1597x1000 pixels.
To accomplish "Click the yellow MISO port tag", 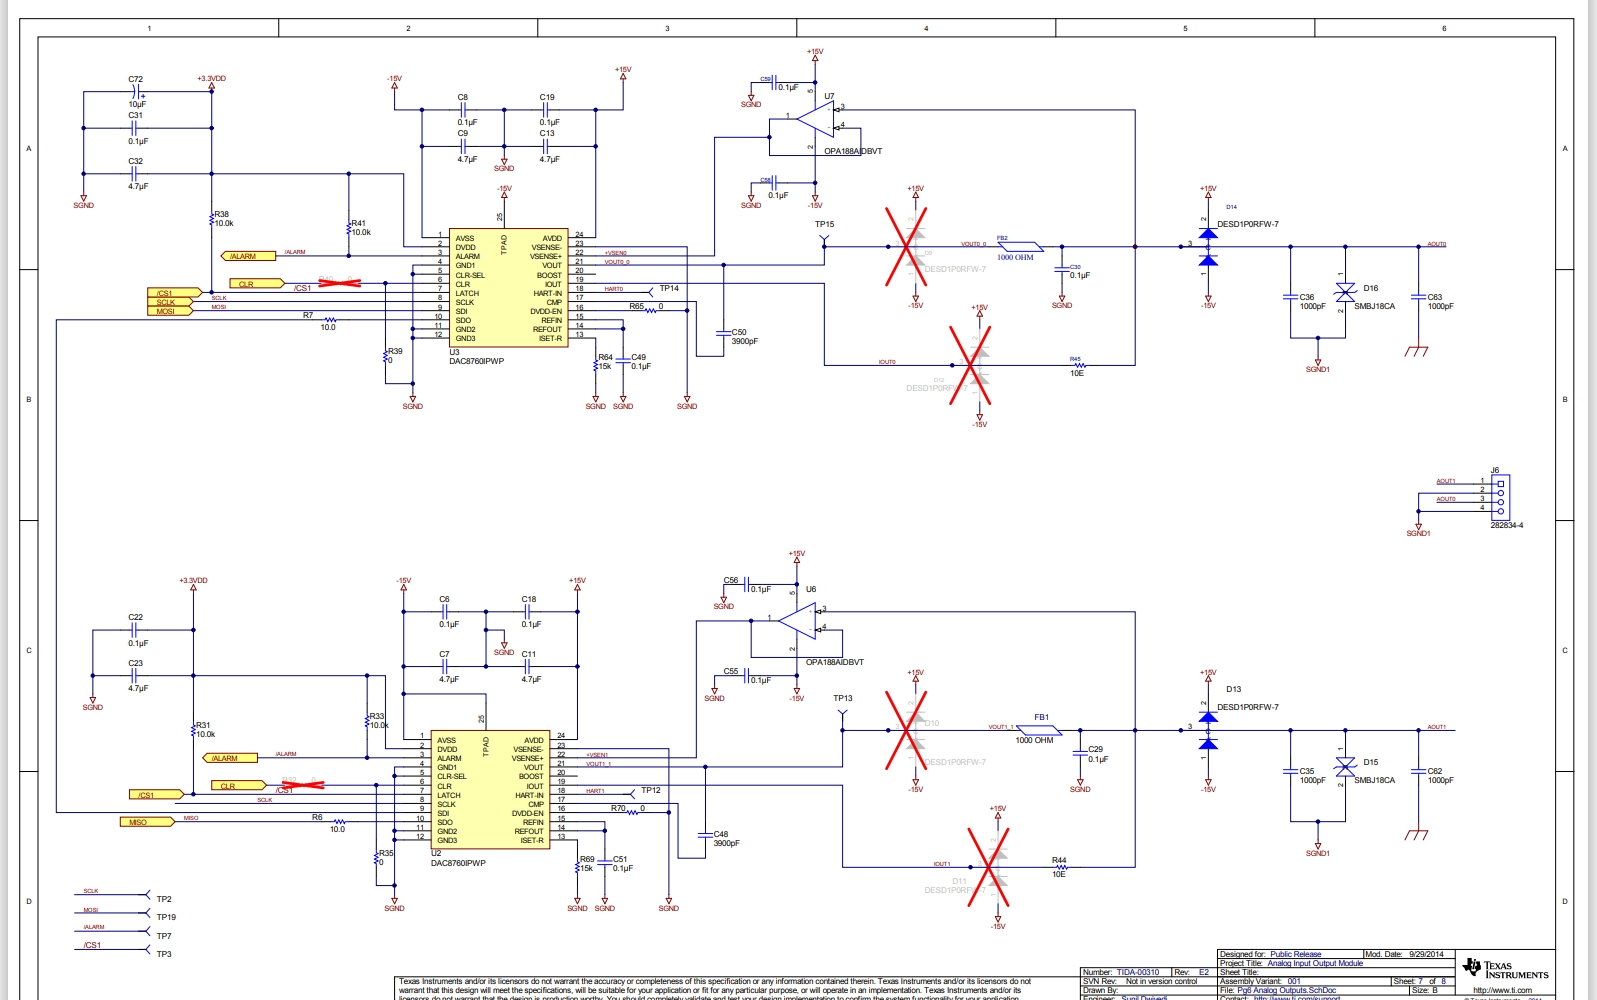I will pos(138,822).
